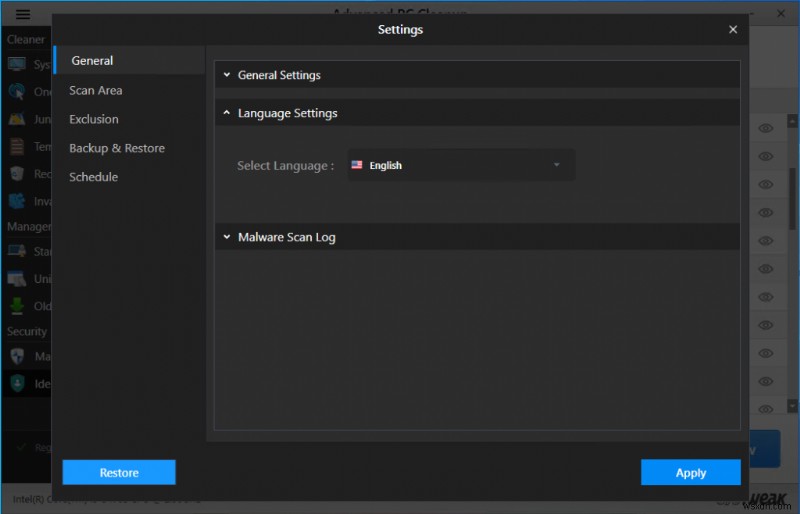Click the Temporary files document icon in sidebar
The width and height of the screenshot is (800, 514).
[16, 146]
